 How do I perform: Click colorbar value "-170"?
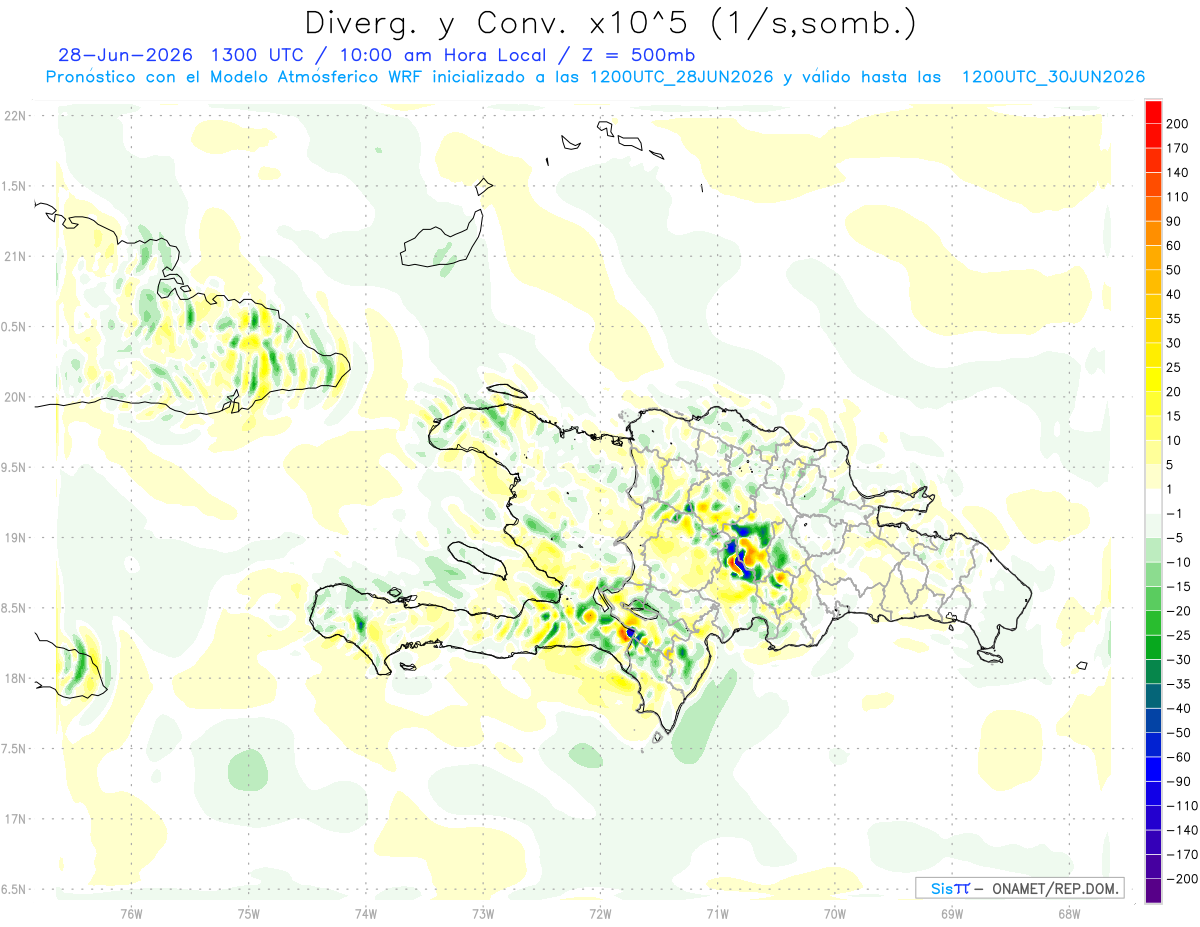pyautogui.click(x=1182, y=854)
